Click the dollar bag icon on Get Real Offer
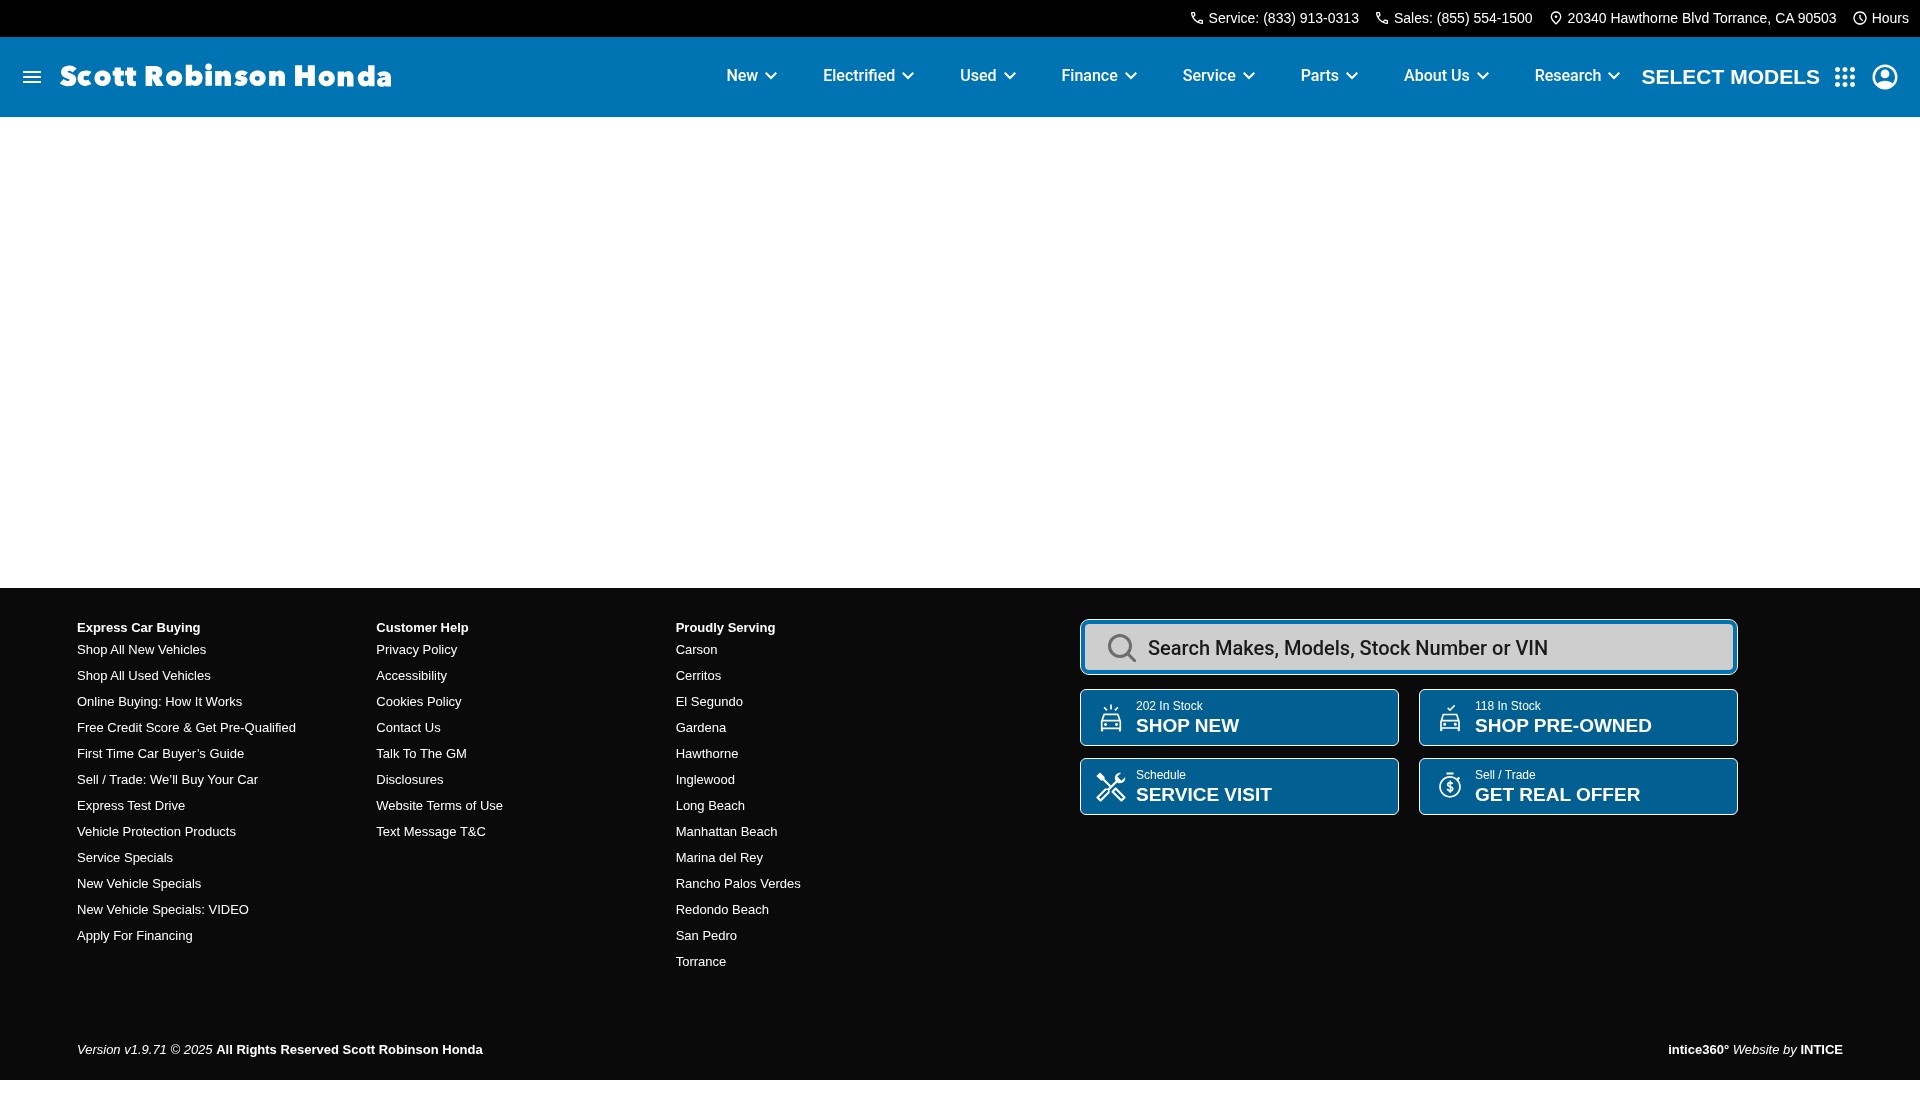Image resolution: width=1920 pixels, height=1104 pixels. point(1450,786)
